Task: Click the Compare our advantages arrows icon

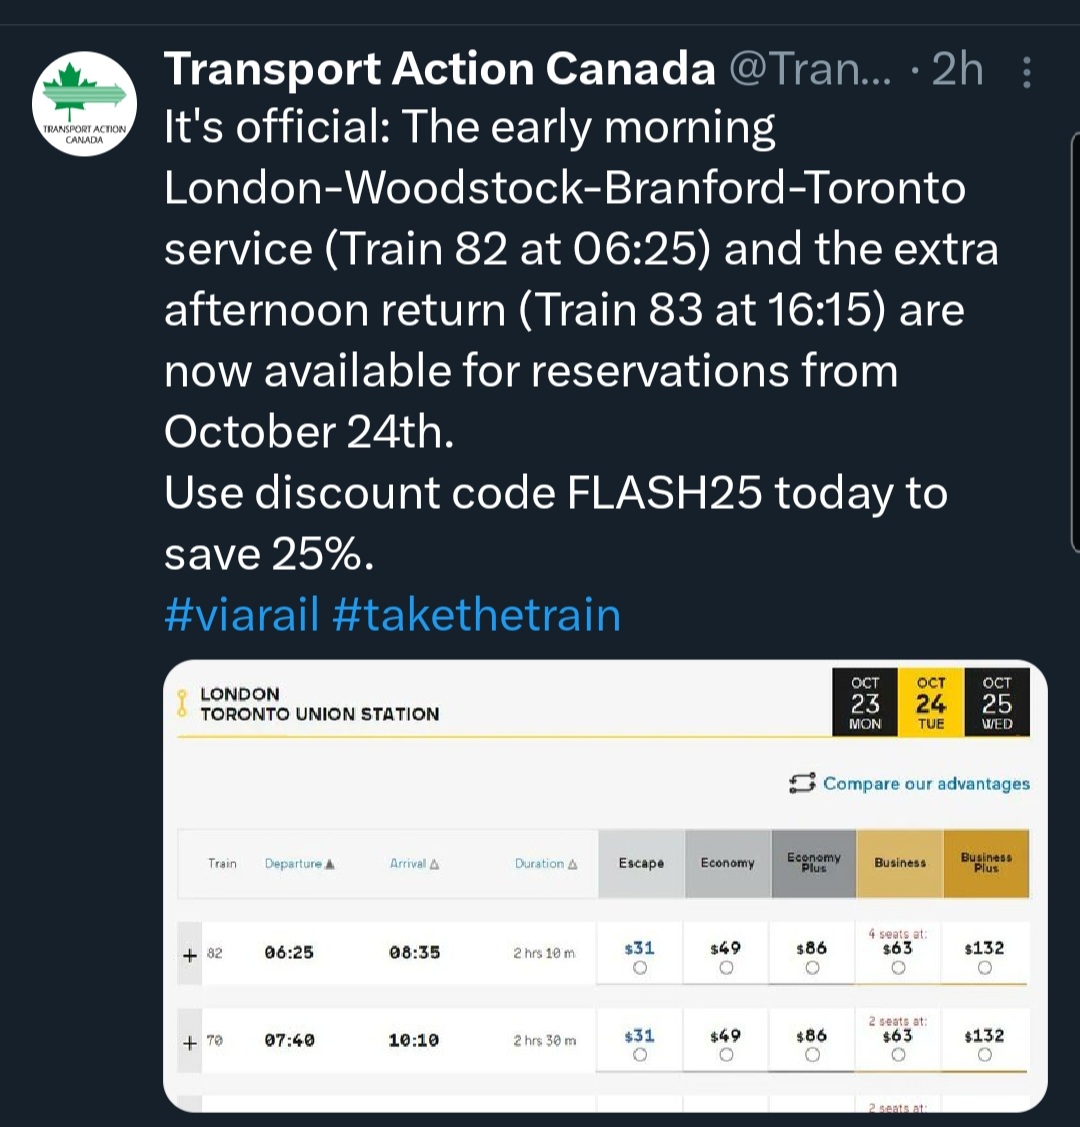Action: coord(803,783)
